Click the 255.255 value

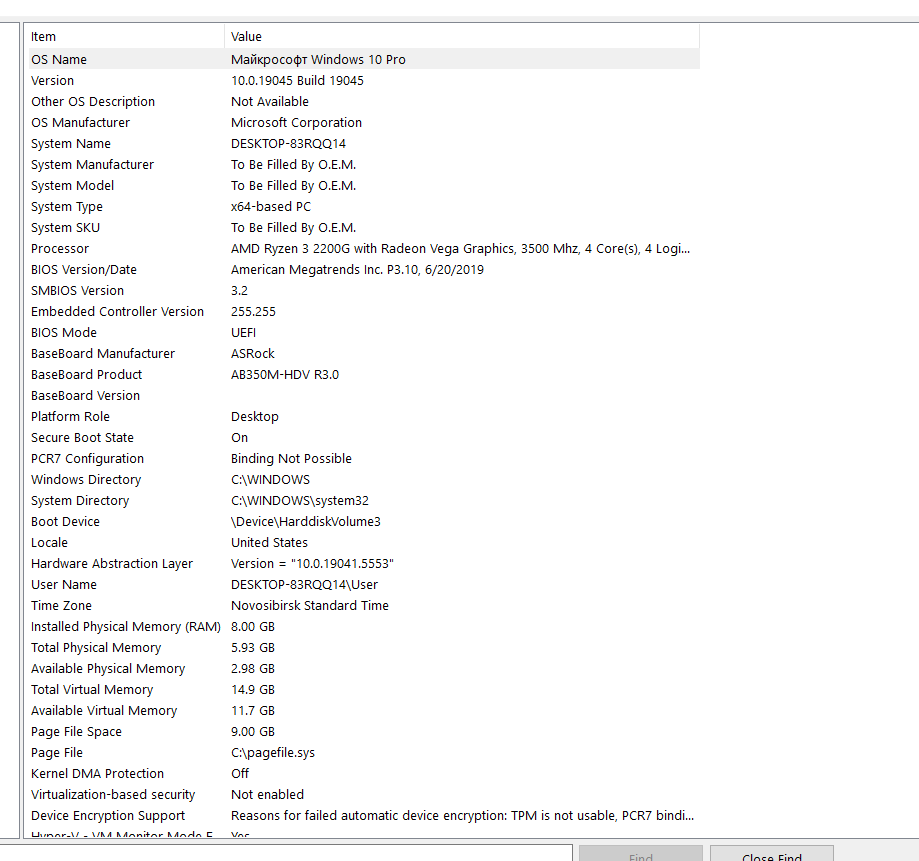pos(253,312)
